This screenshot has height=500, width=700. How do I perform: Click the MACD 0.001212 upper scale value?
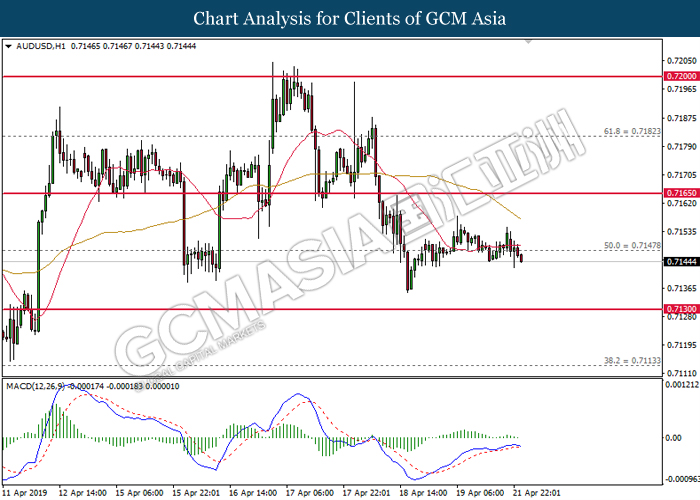click(682, 384)
